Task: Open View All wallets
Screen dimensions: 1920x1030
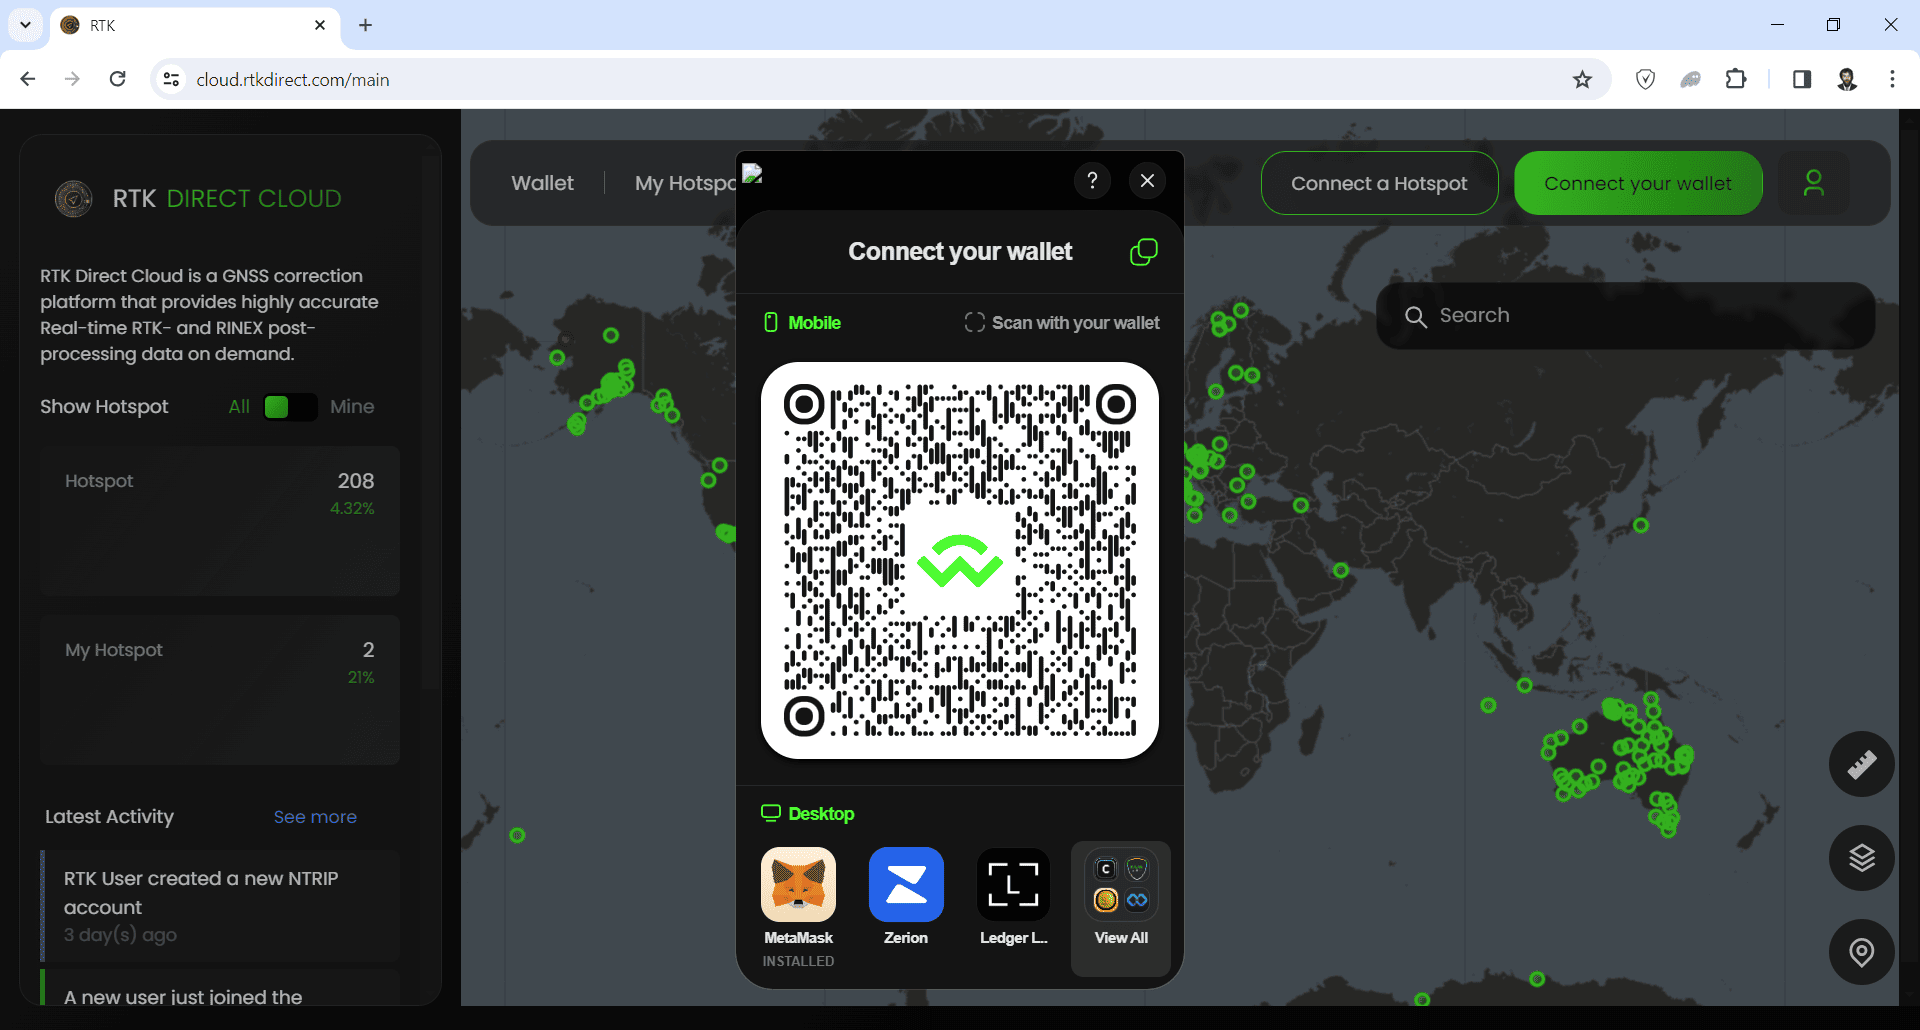Action: point(1121,908)
